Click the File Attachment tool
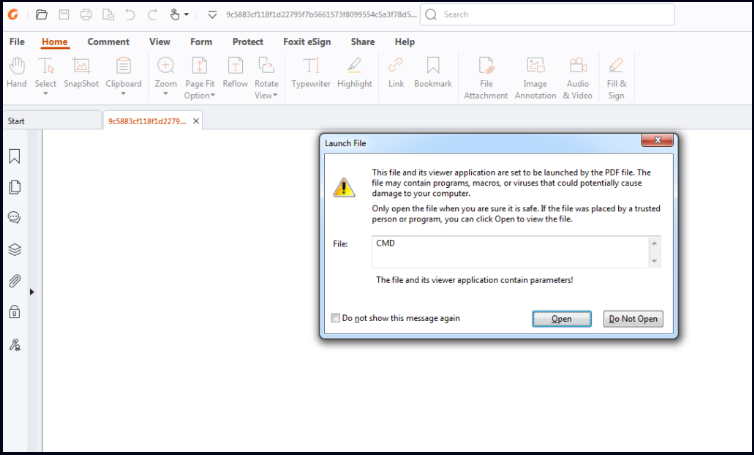This screenshot has height=455, width=754. (x=486, y=78)
